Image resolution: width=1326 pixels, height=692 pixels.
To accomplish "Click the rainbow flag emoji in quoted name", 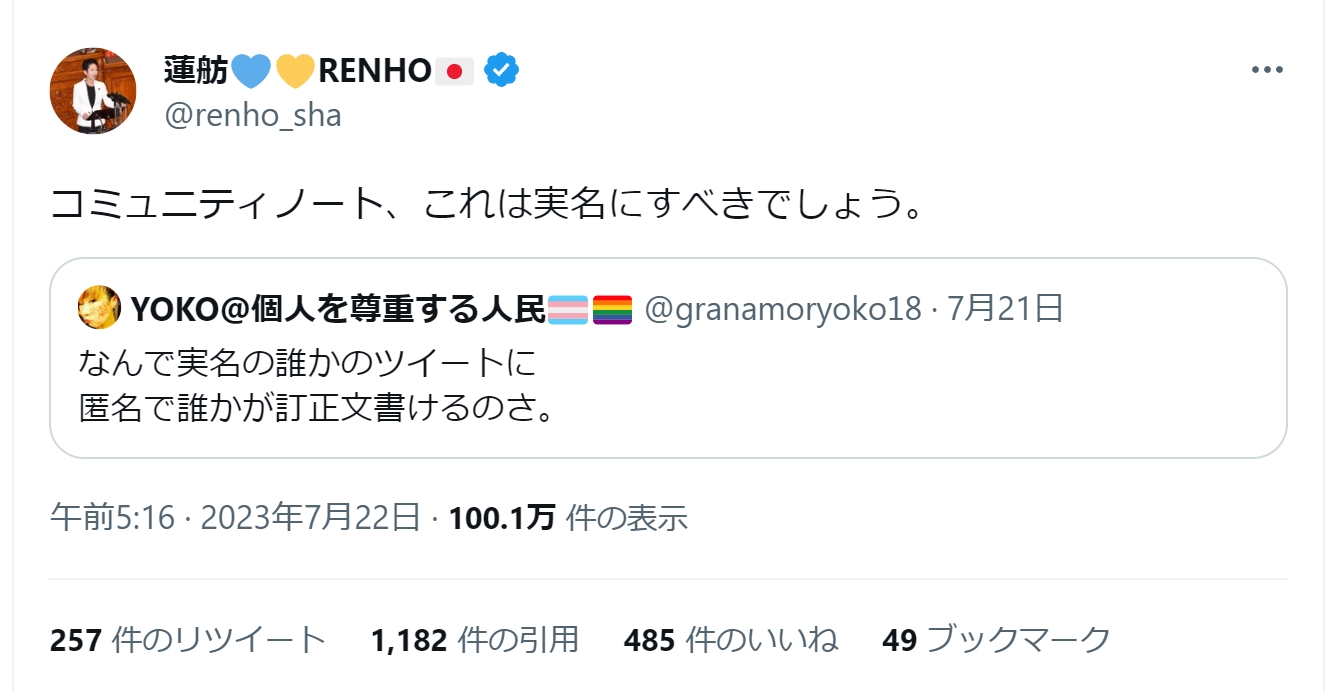I will pyautogui.click(x=612, y=311).
